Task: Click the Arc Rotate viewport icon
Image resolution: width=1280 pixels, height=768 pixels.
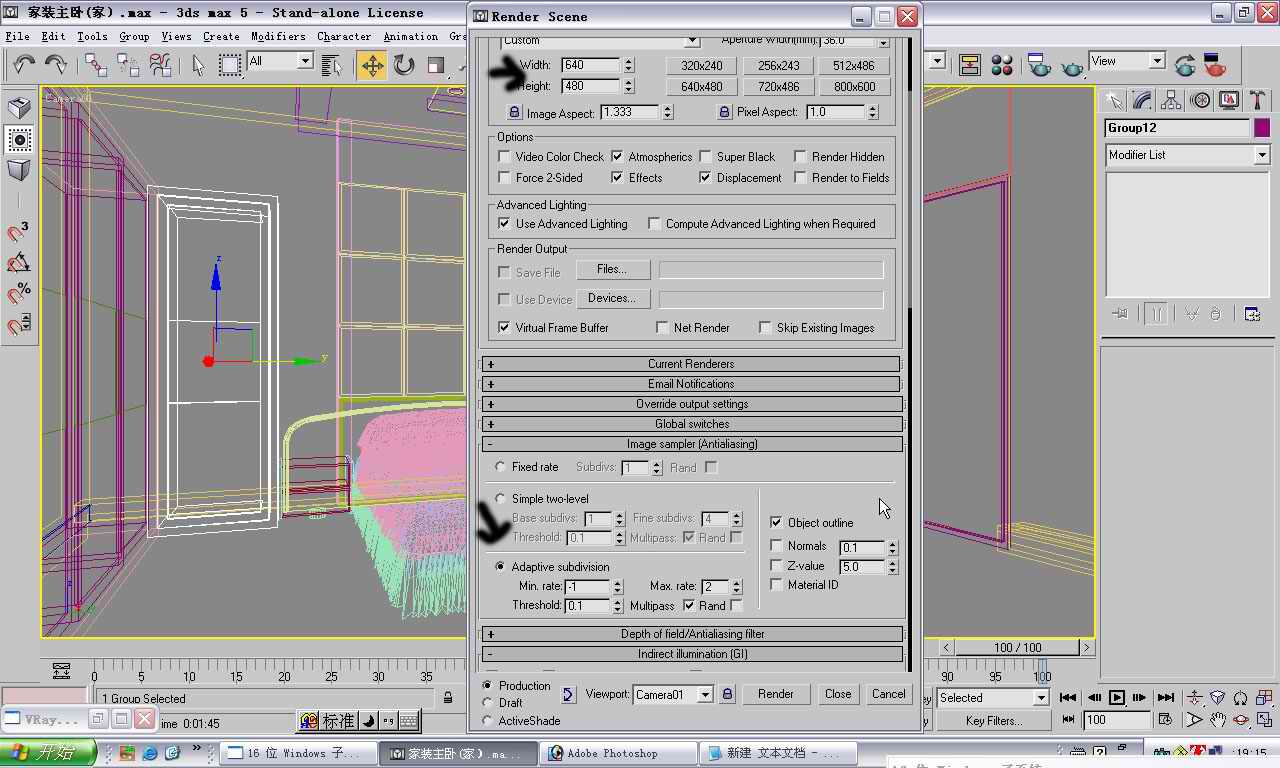Action: (x=1241, y=720)
